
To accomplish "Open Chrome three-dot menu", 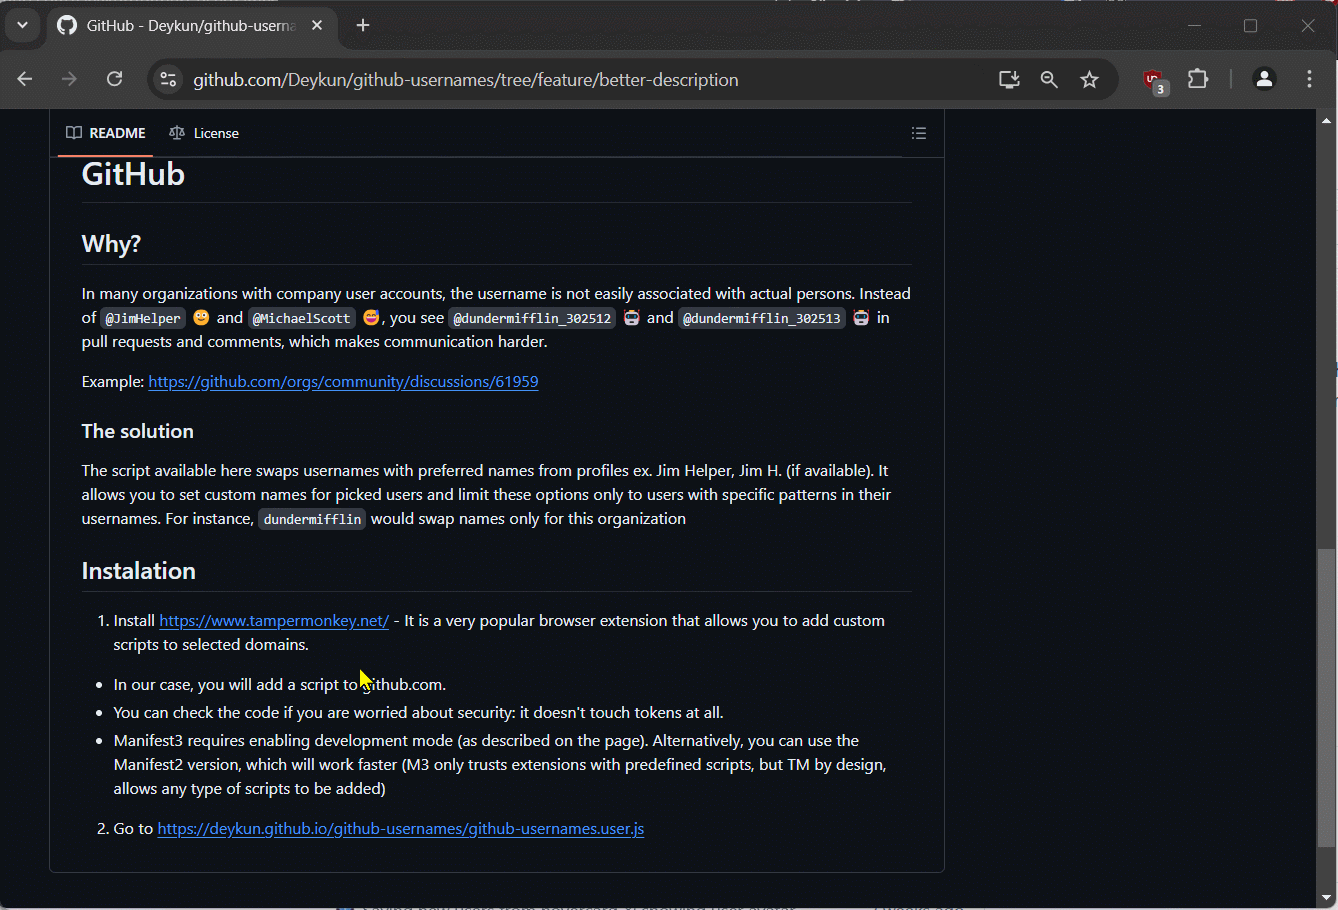I will (1309, 79).
